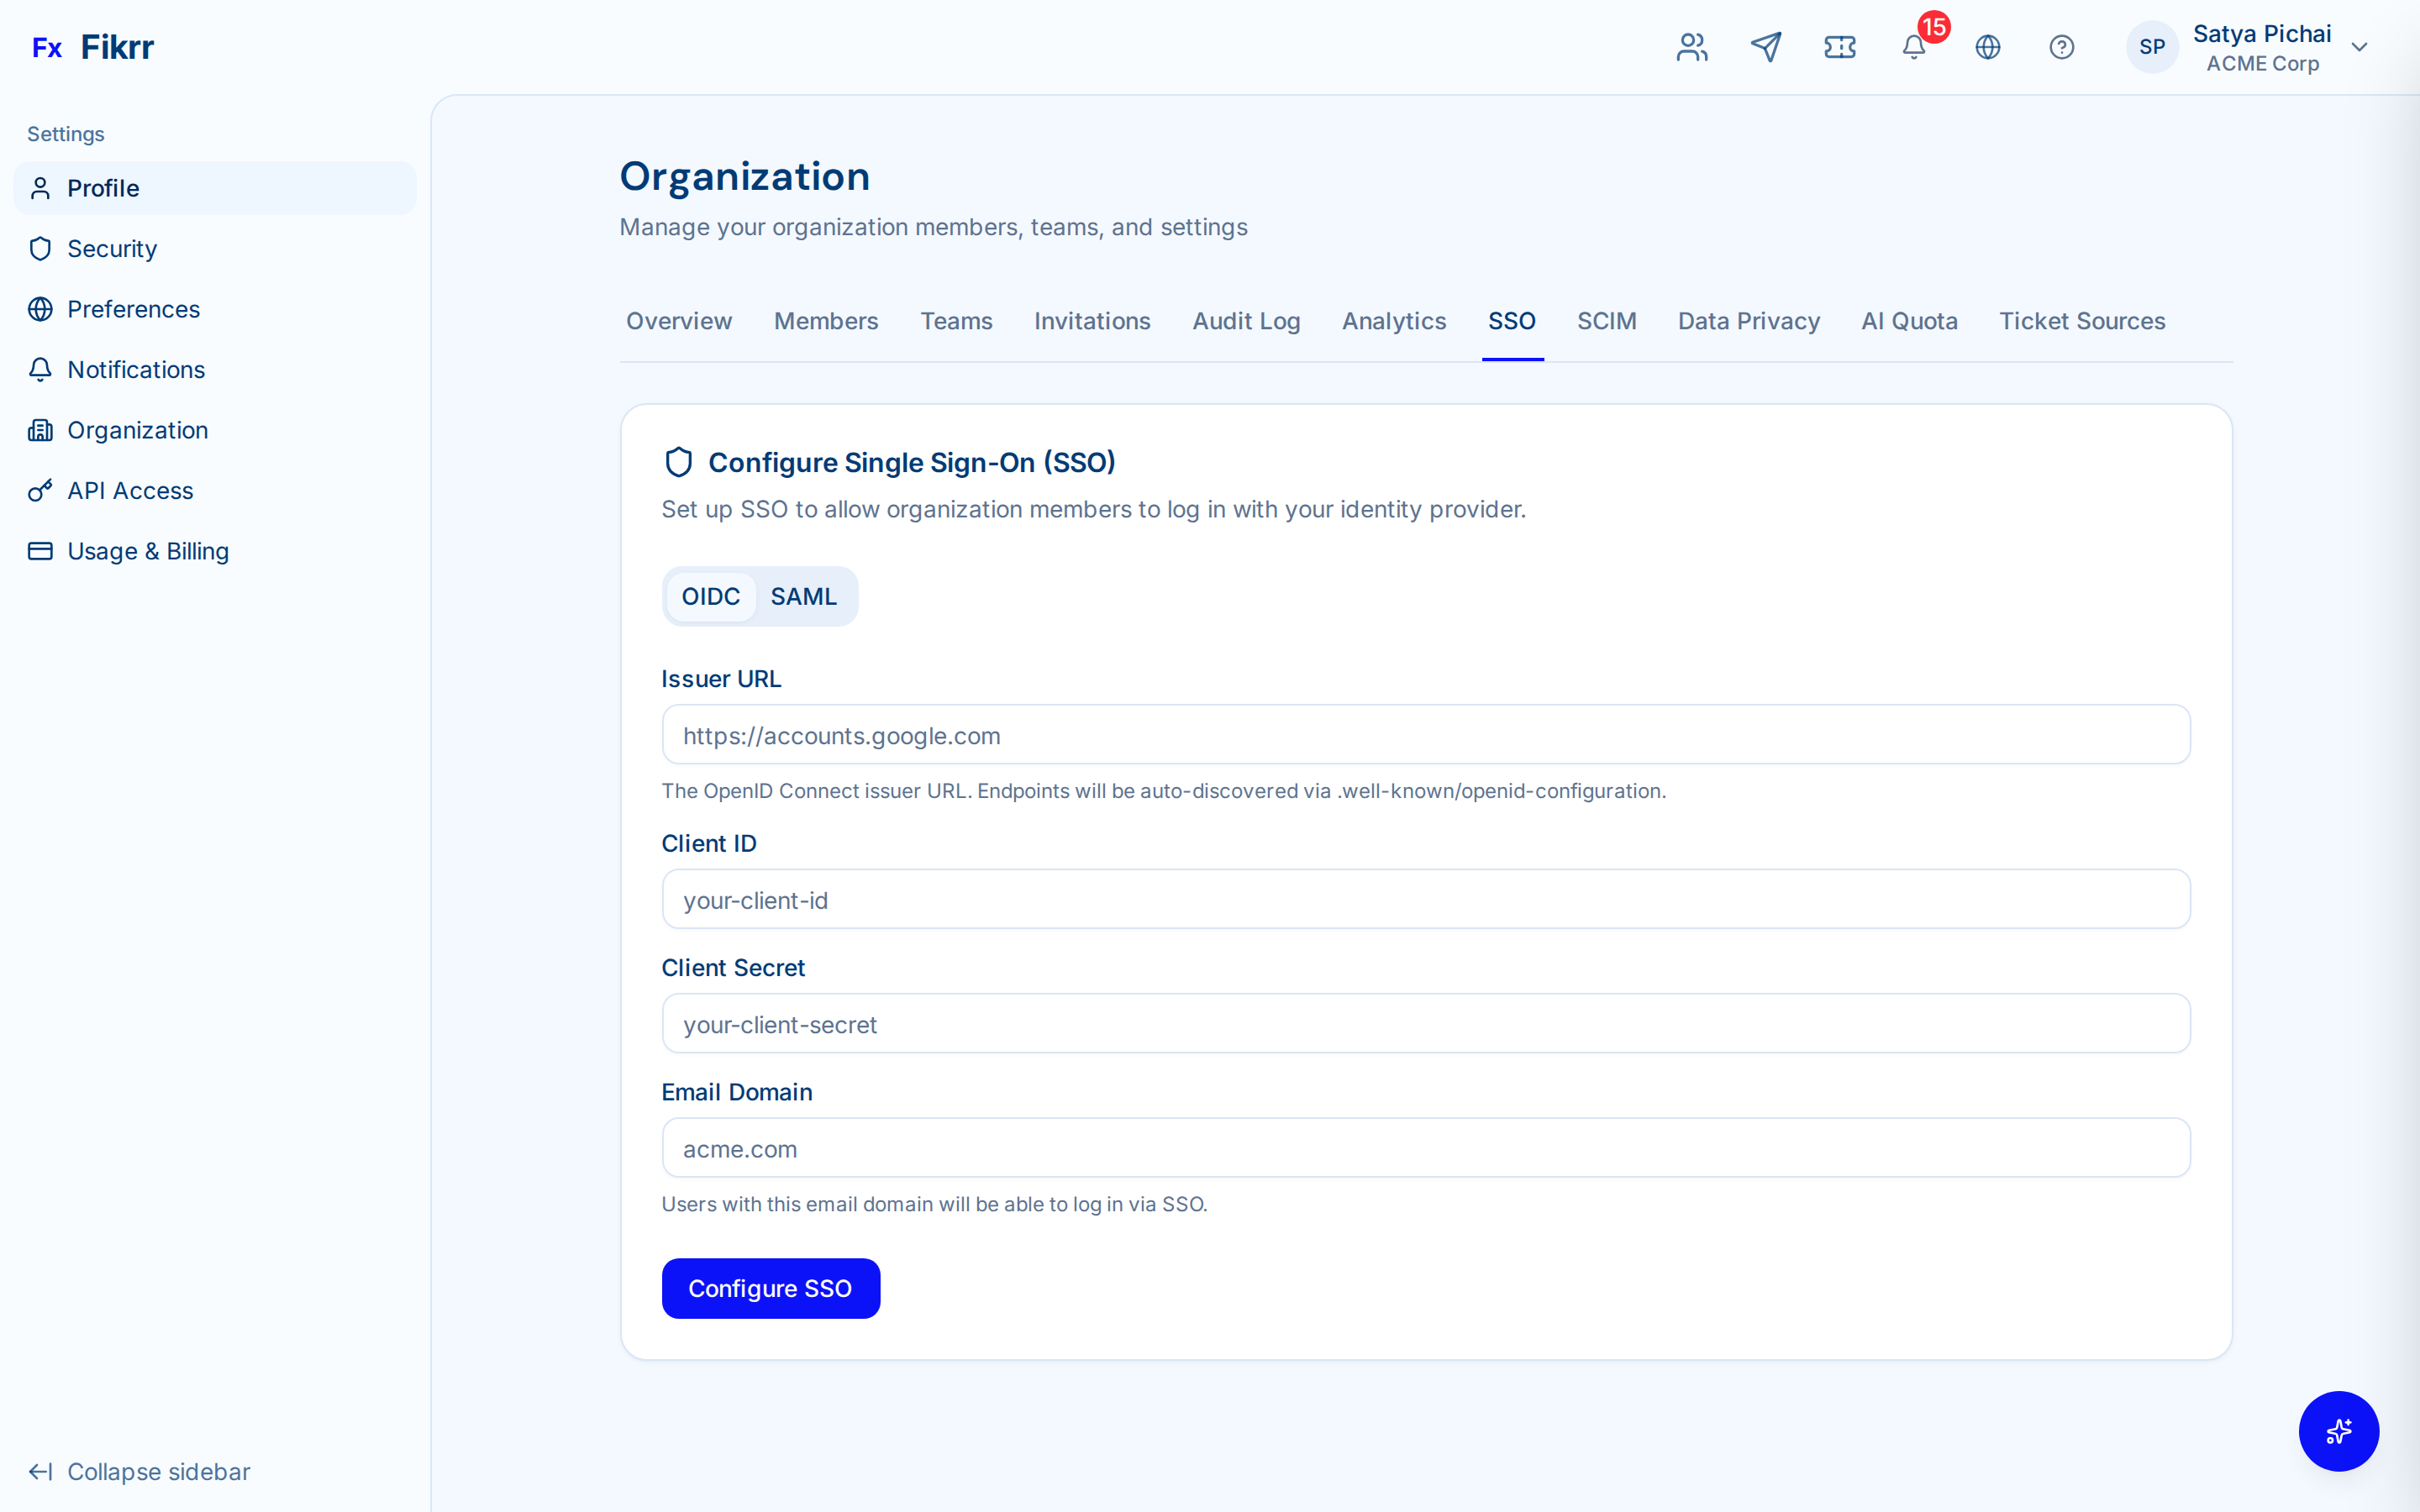The height and width of the screenshot is (1512, 2420).
Task: Open the members icon in the top bar
Action: tap(1691, 46)
